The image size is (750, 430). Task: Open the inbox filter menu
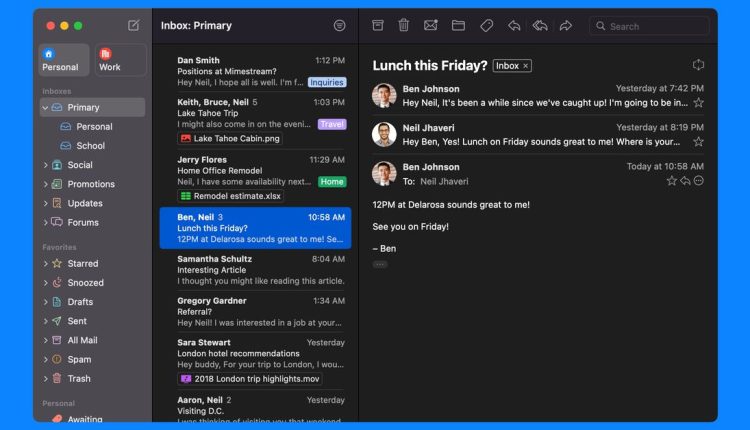[340, 25]
